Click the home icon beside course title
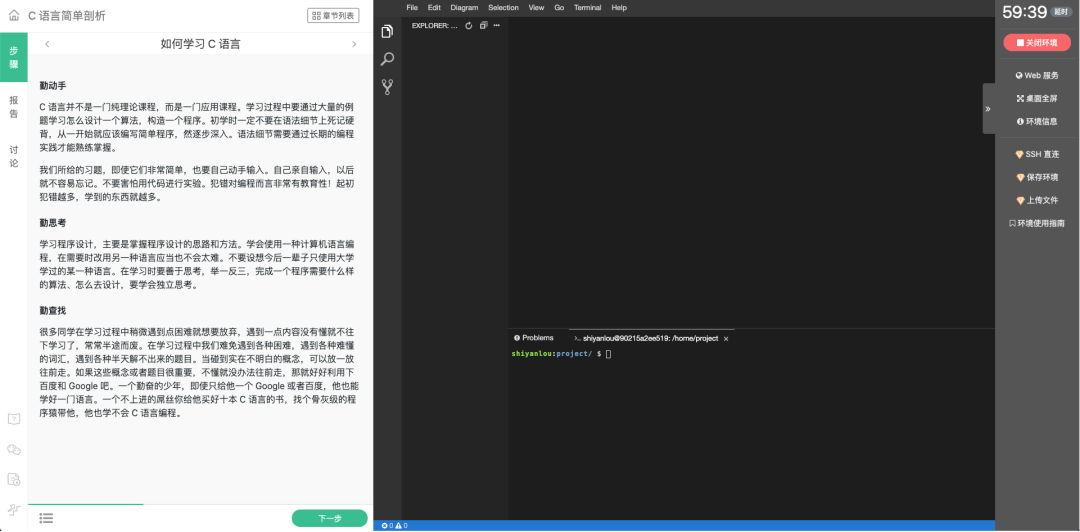This screenshot has height=532, width=1080. [14, 15]
